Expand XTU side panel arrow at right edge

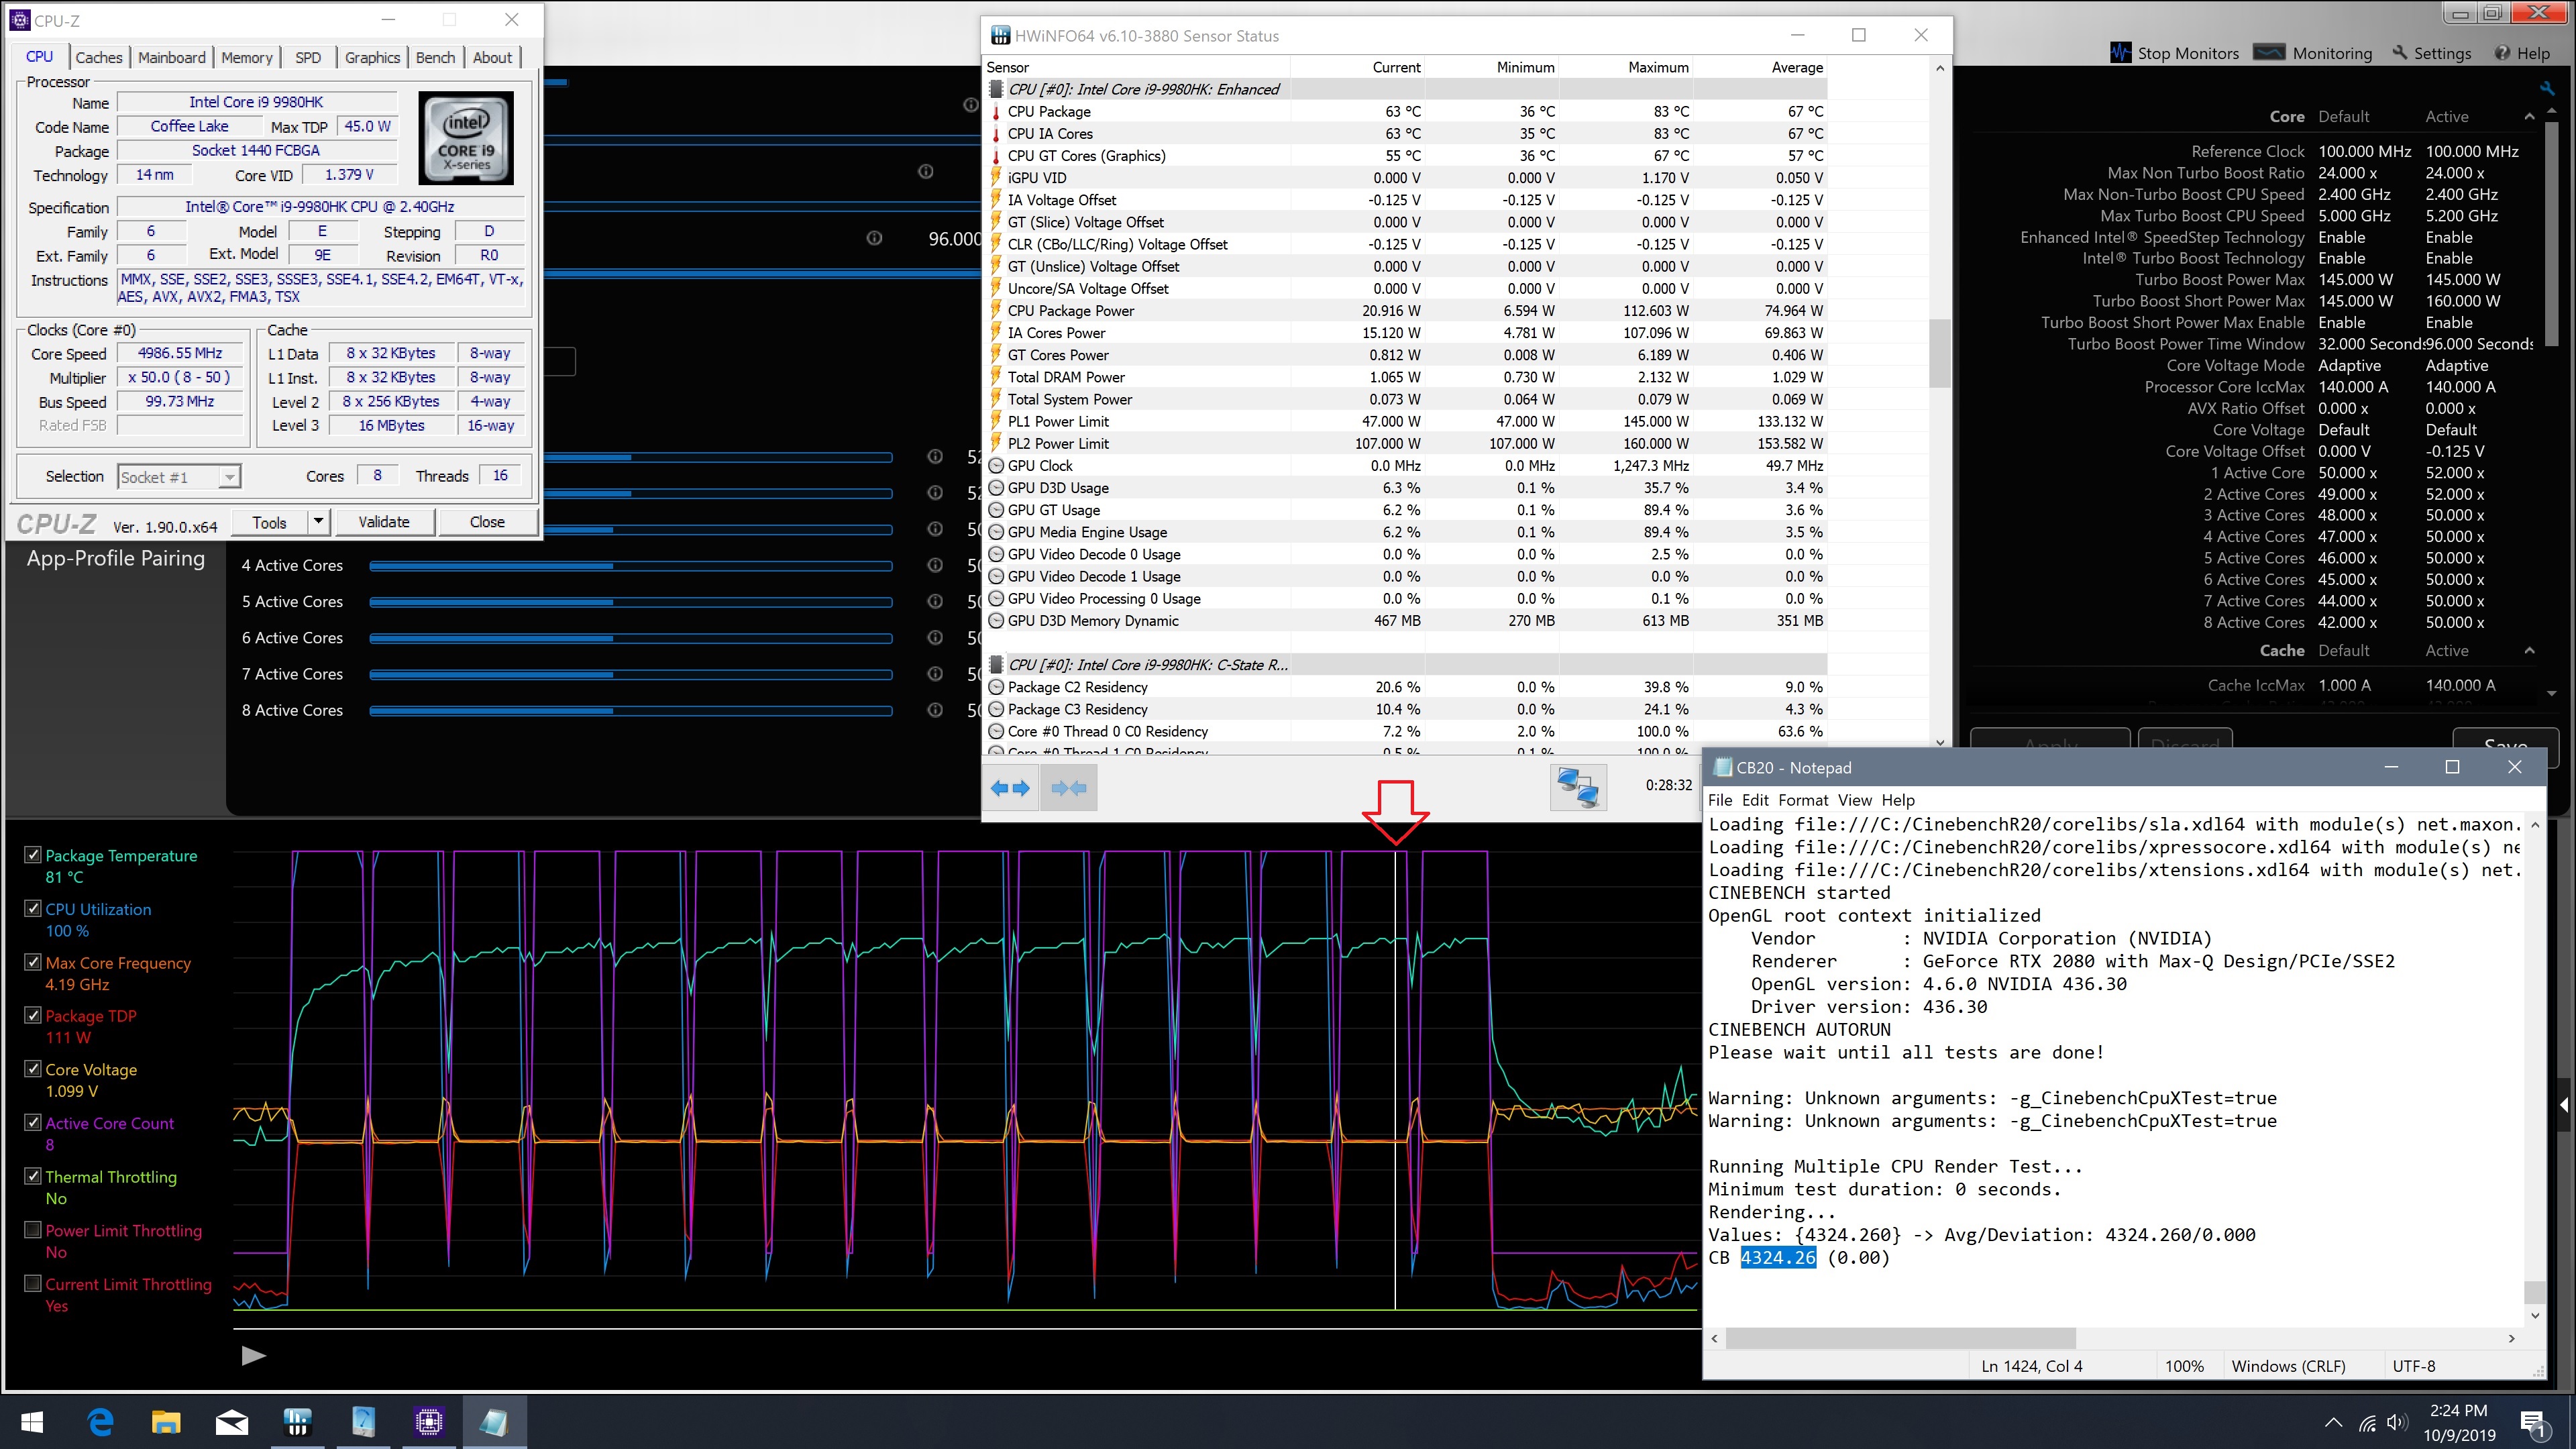pyautogui.click(x=2564, y=1105)
